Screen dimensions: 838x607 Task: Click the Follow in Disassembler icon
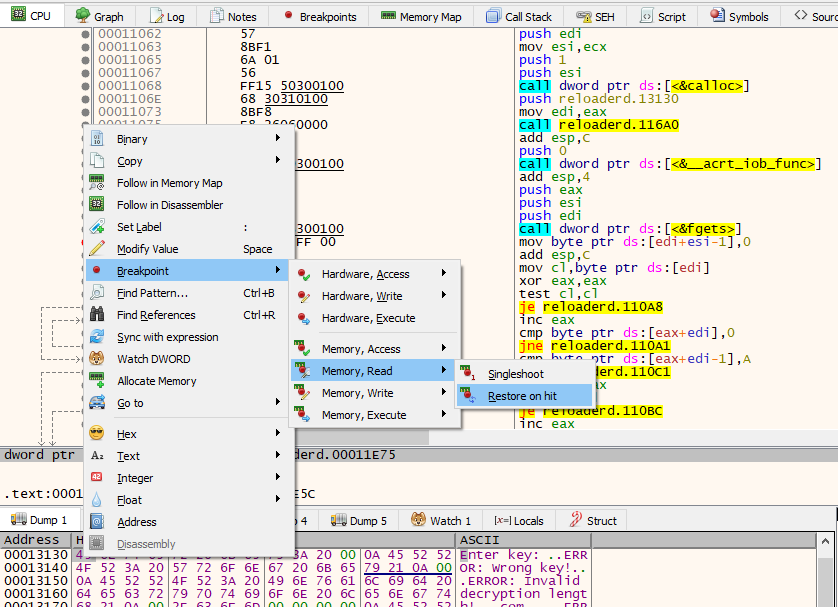click(97, 205)
